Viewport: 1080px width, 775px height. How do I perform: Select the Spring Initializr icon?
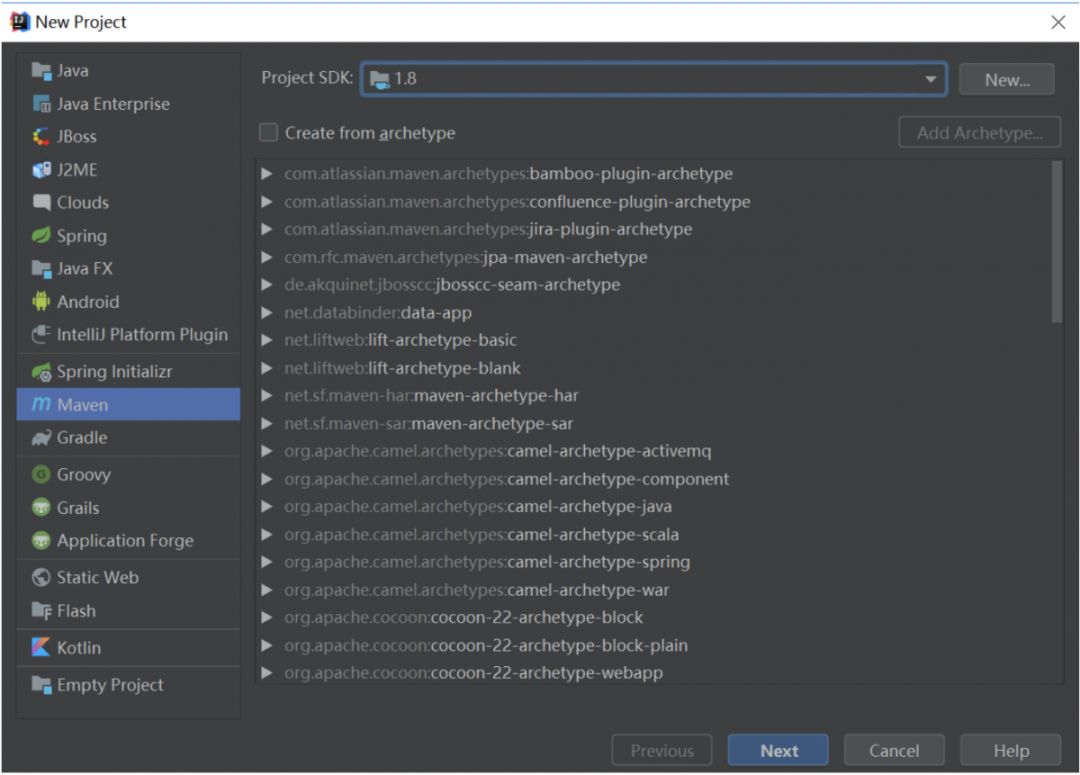pyautogui.click(x=41, y=372)
